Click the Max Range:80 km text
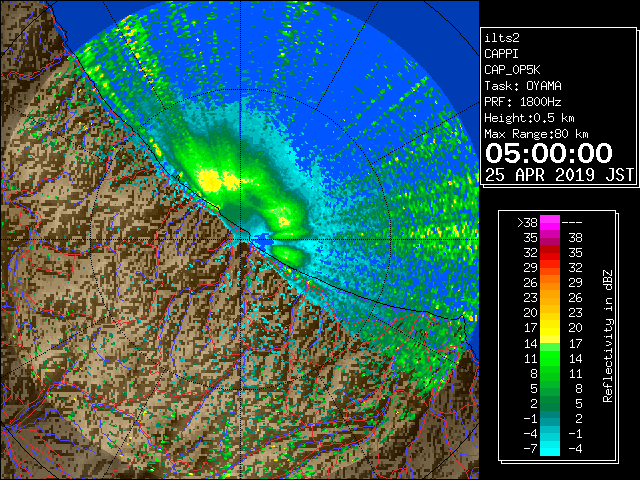Viewport: 640px width, 480px height. pyautogui.click(x=536, y=134)
